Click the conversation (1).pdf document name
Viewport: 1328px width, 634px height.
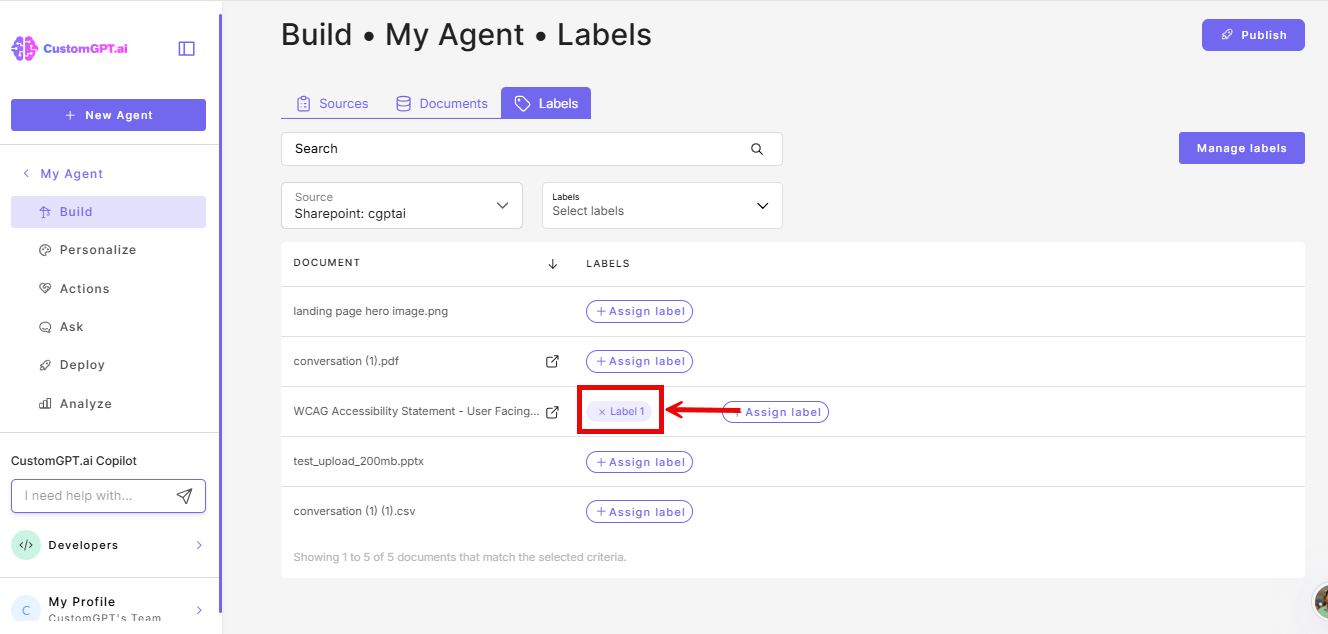point(346,361)
